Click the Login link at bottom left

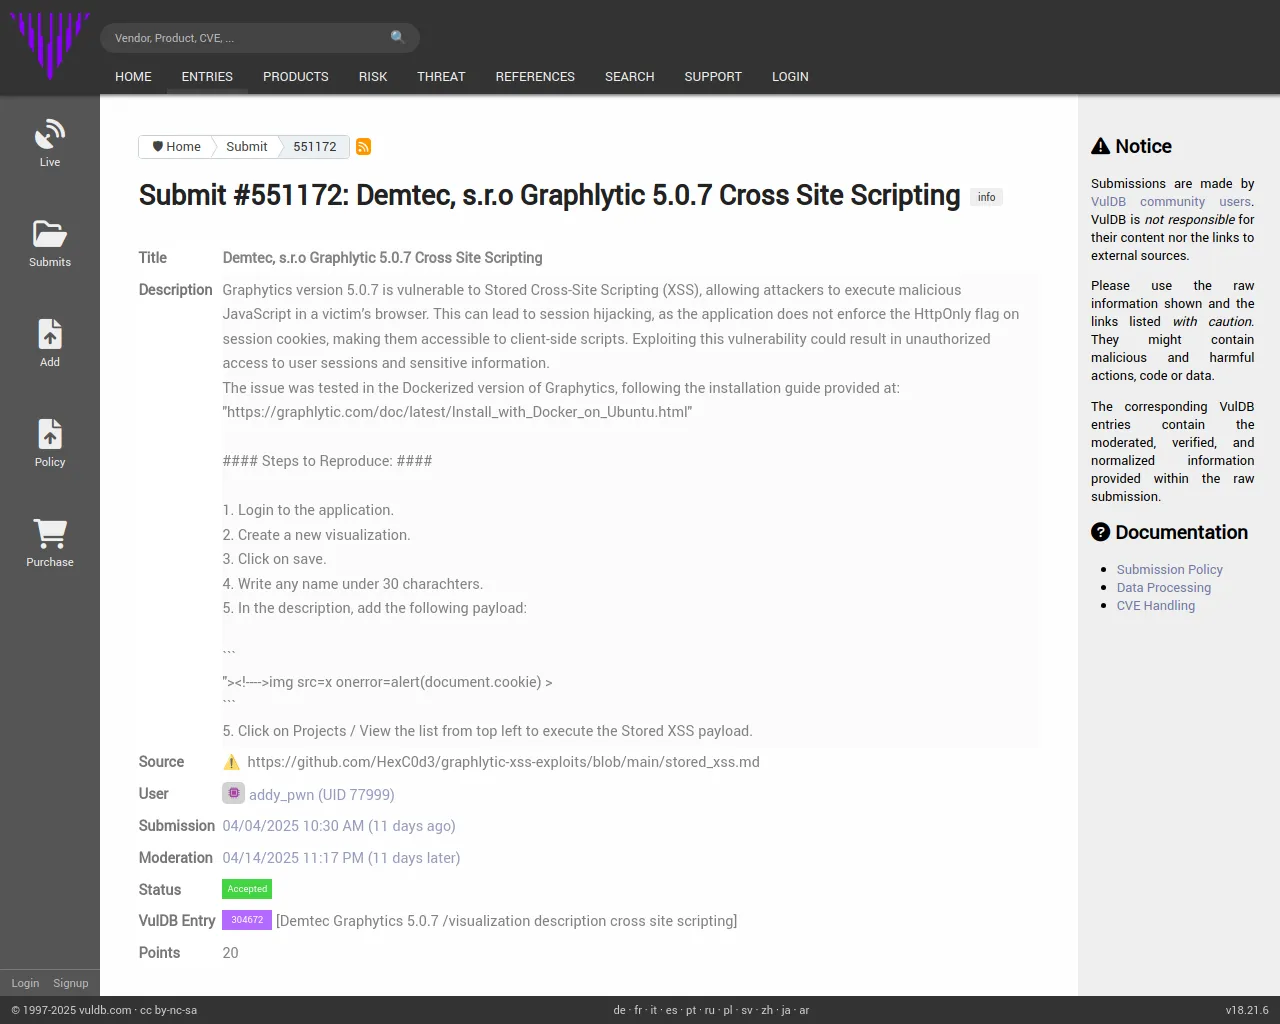tap(25, 983)
